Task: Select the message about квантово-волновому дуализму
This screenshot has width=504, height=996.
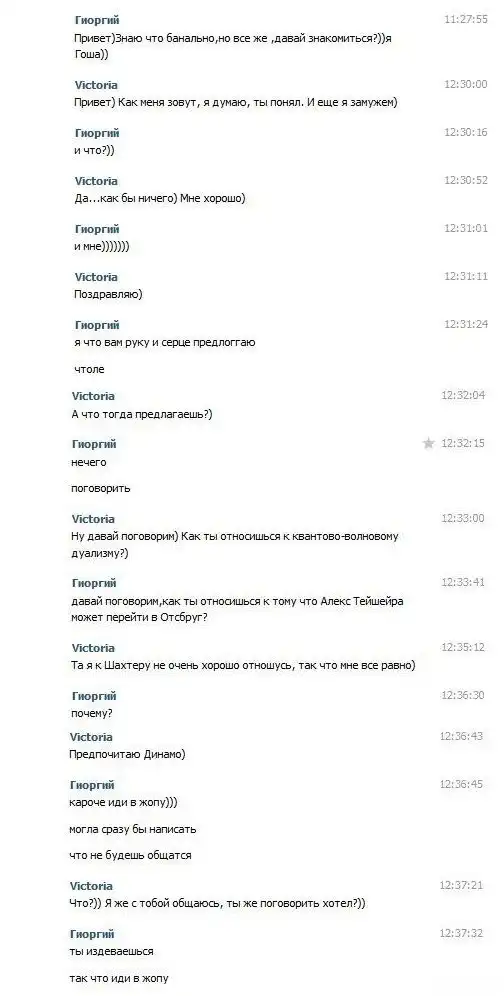Action: click(x=235, y=544)
